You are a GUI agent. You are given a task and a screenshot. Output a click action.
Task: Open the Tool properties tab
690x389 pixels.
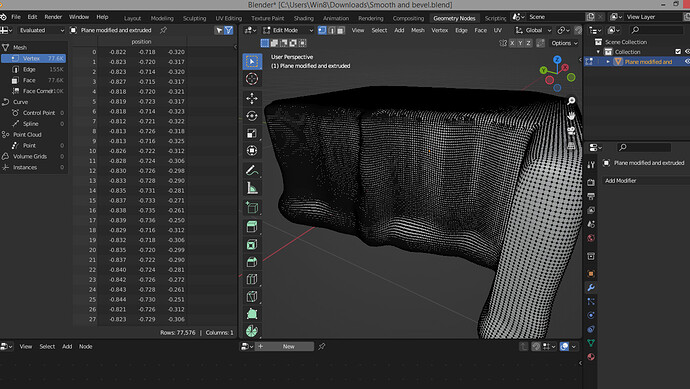[x=591, y=165]
